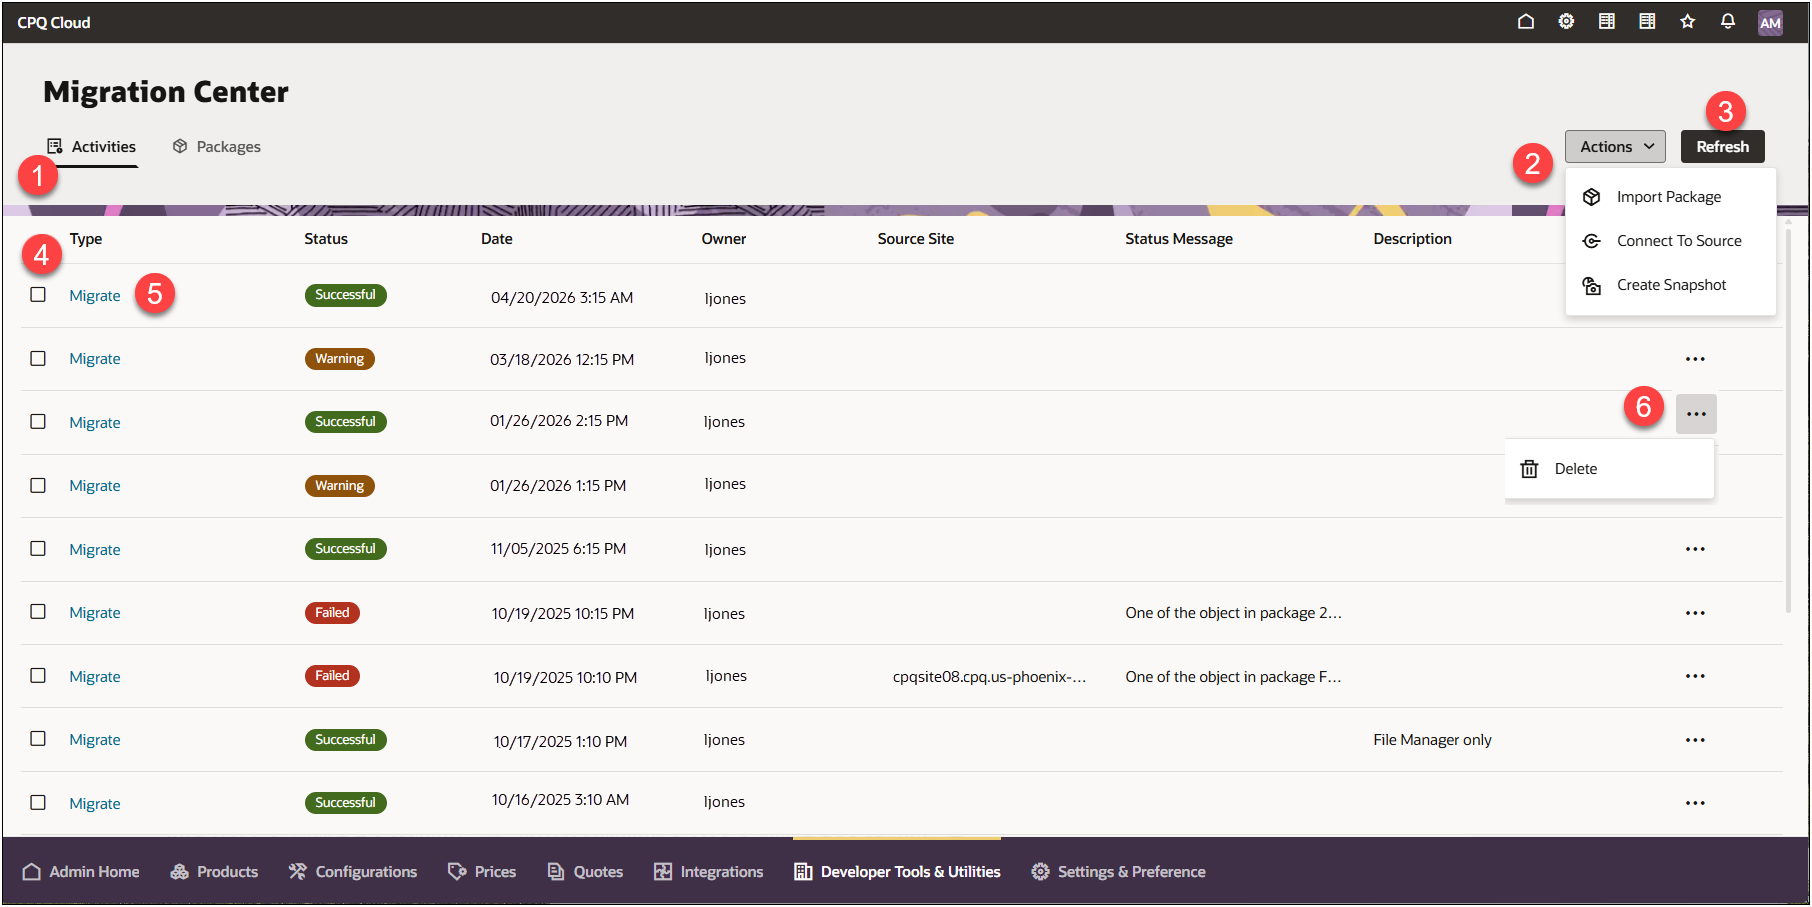Click Admin Home icon in footer
Viewport: 1812px width, 907px height.
coord(31,872)
